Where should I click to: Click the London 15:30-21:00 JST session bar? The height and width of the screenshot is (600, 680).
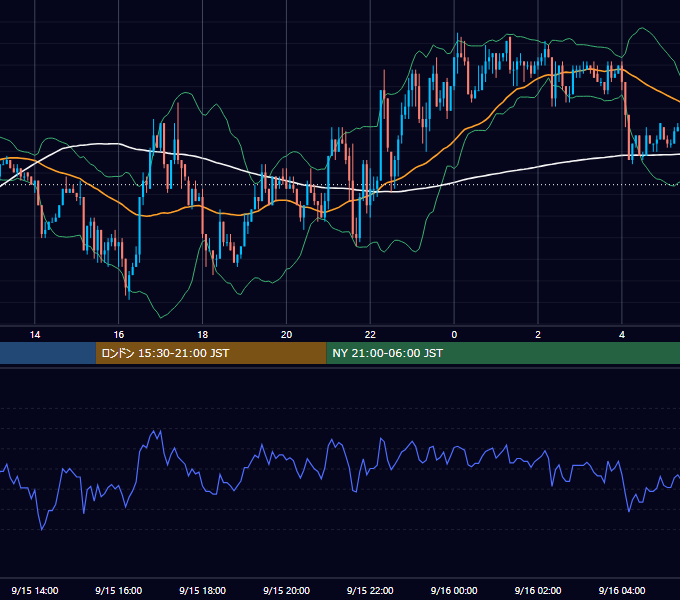point(211,353)
